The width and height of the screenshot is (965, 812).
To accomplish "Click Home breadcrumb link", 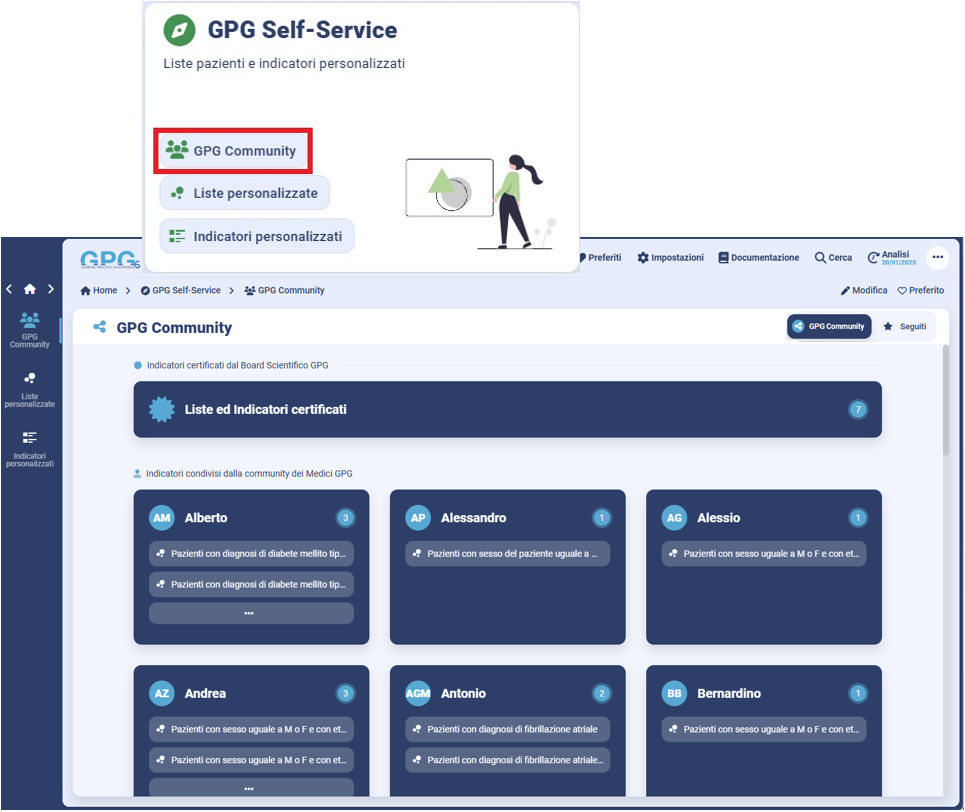I will pos(99,291).
